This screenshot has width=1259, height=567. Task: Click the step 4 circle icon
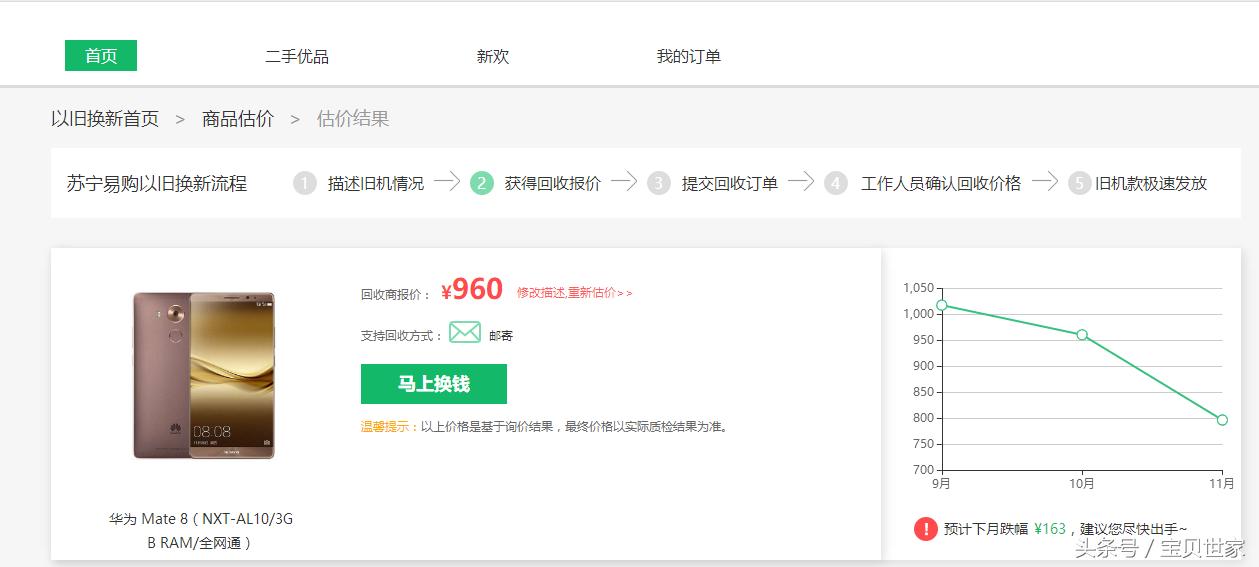[x=836, y=183]
